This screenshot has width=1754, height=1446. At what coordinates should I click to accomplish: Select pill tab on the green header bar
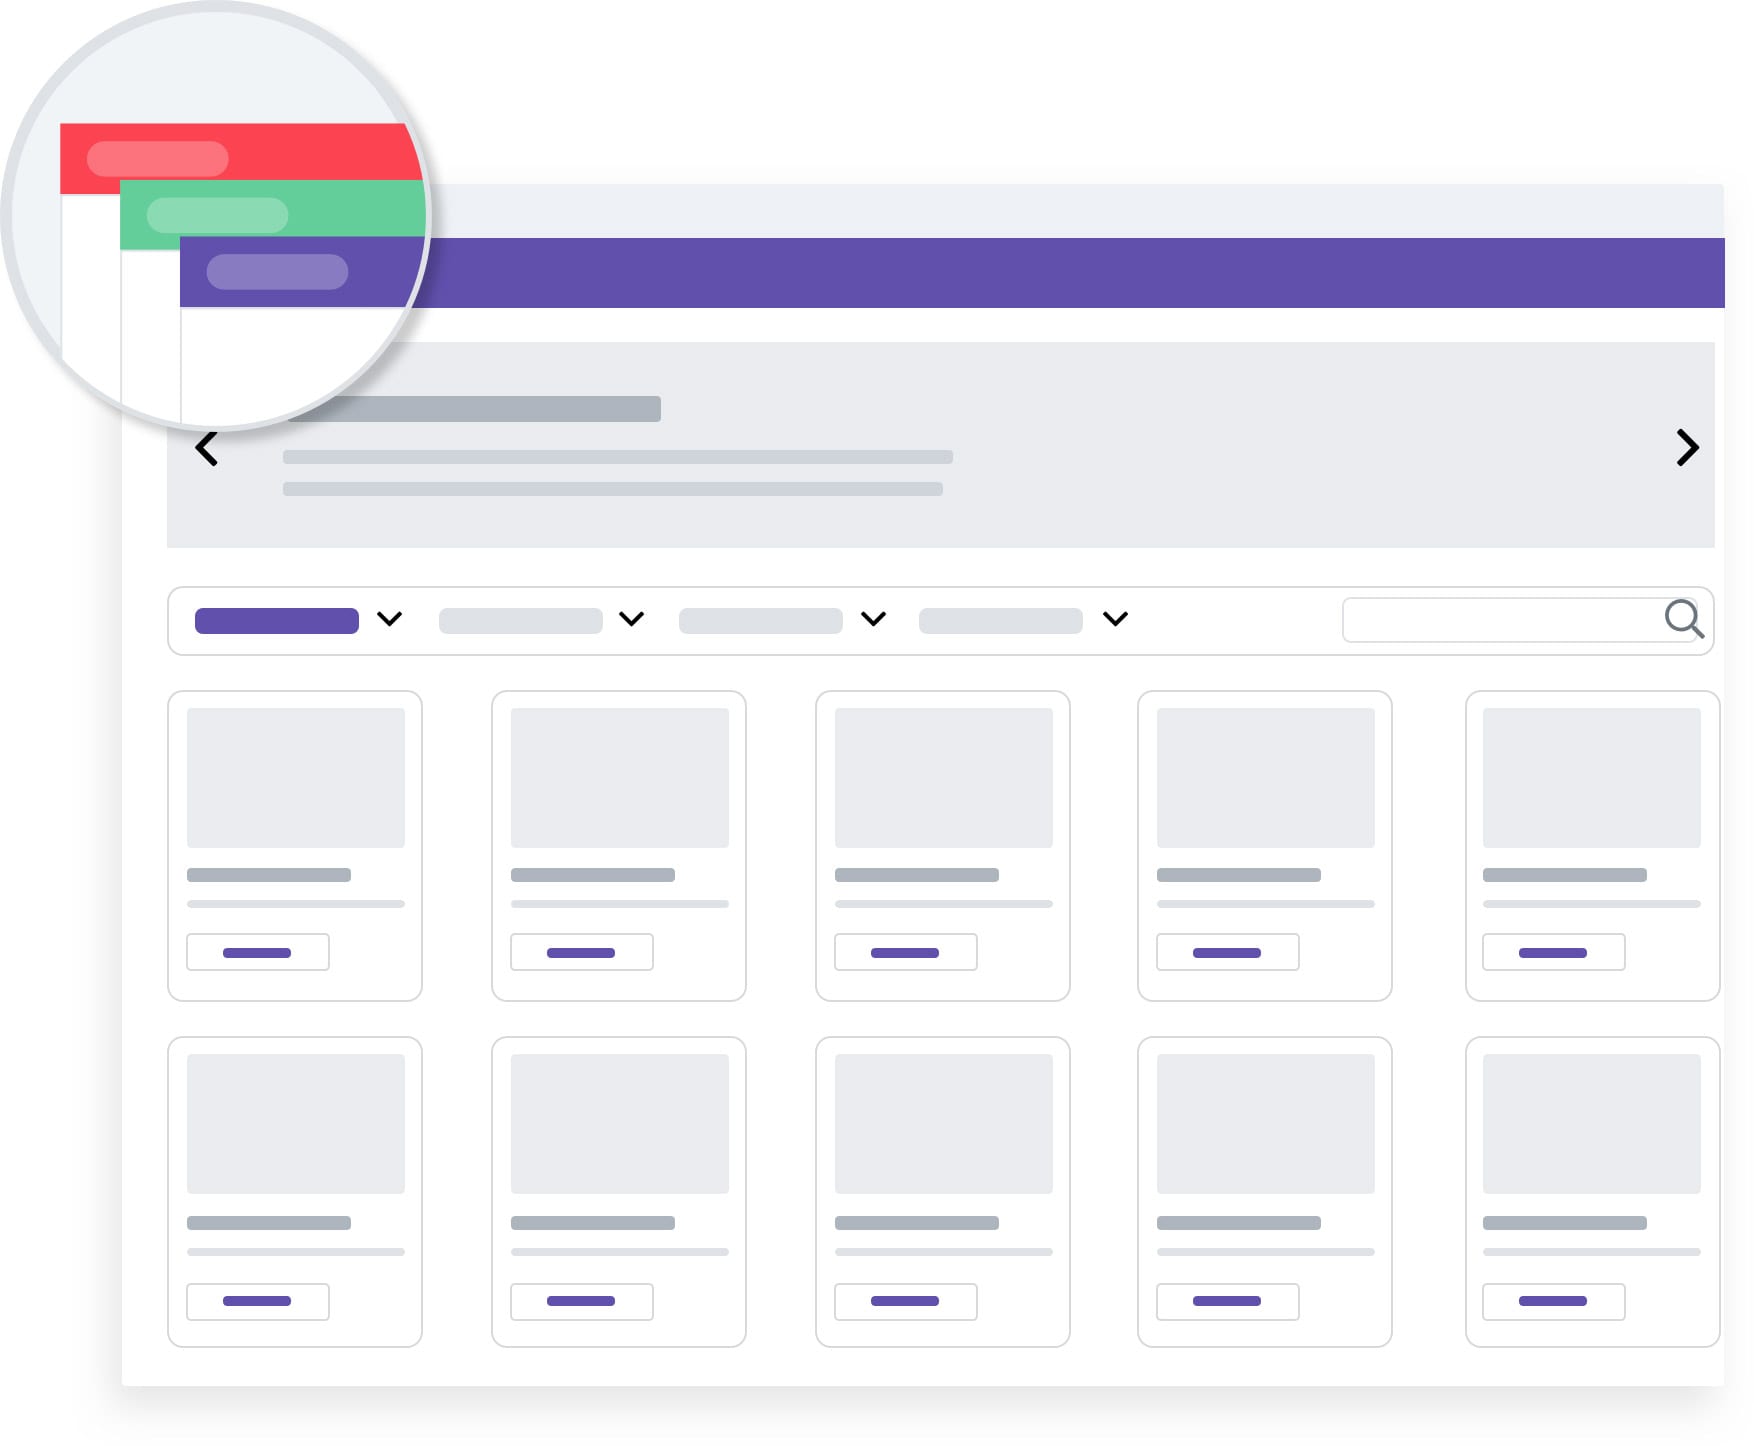tap(218, 215)
